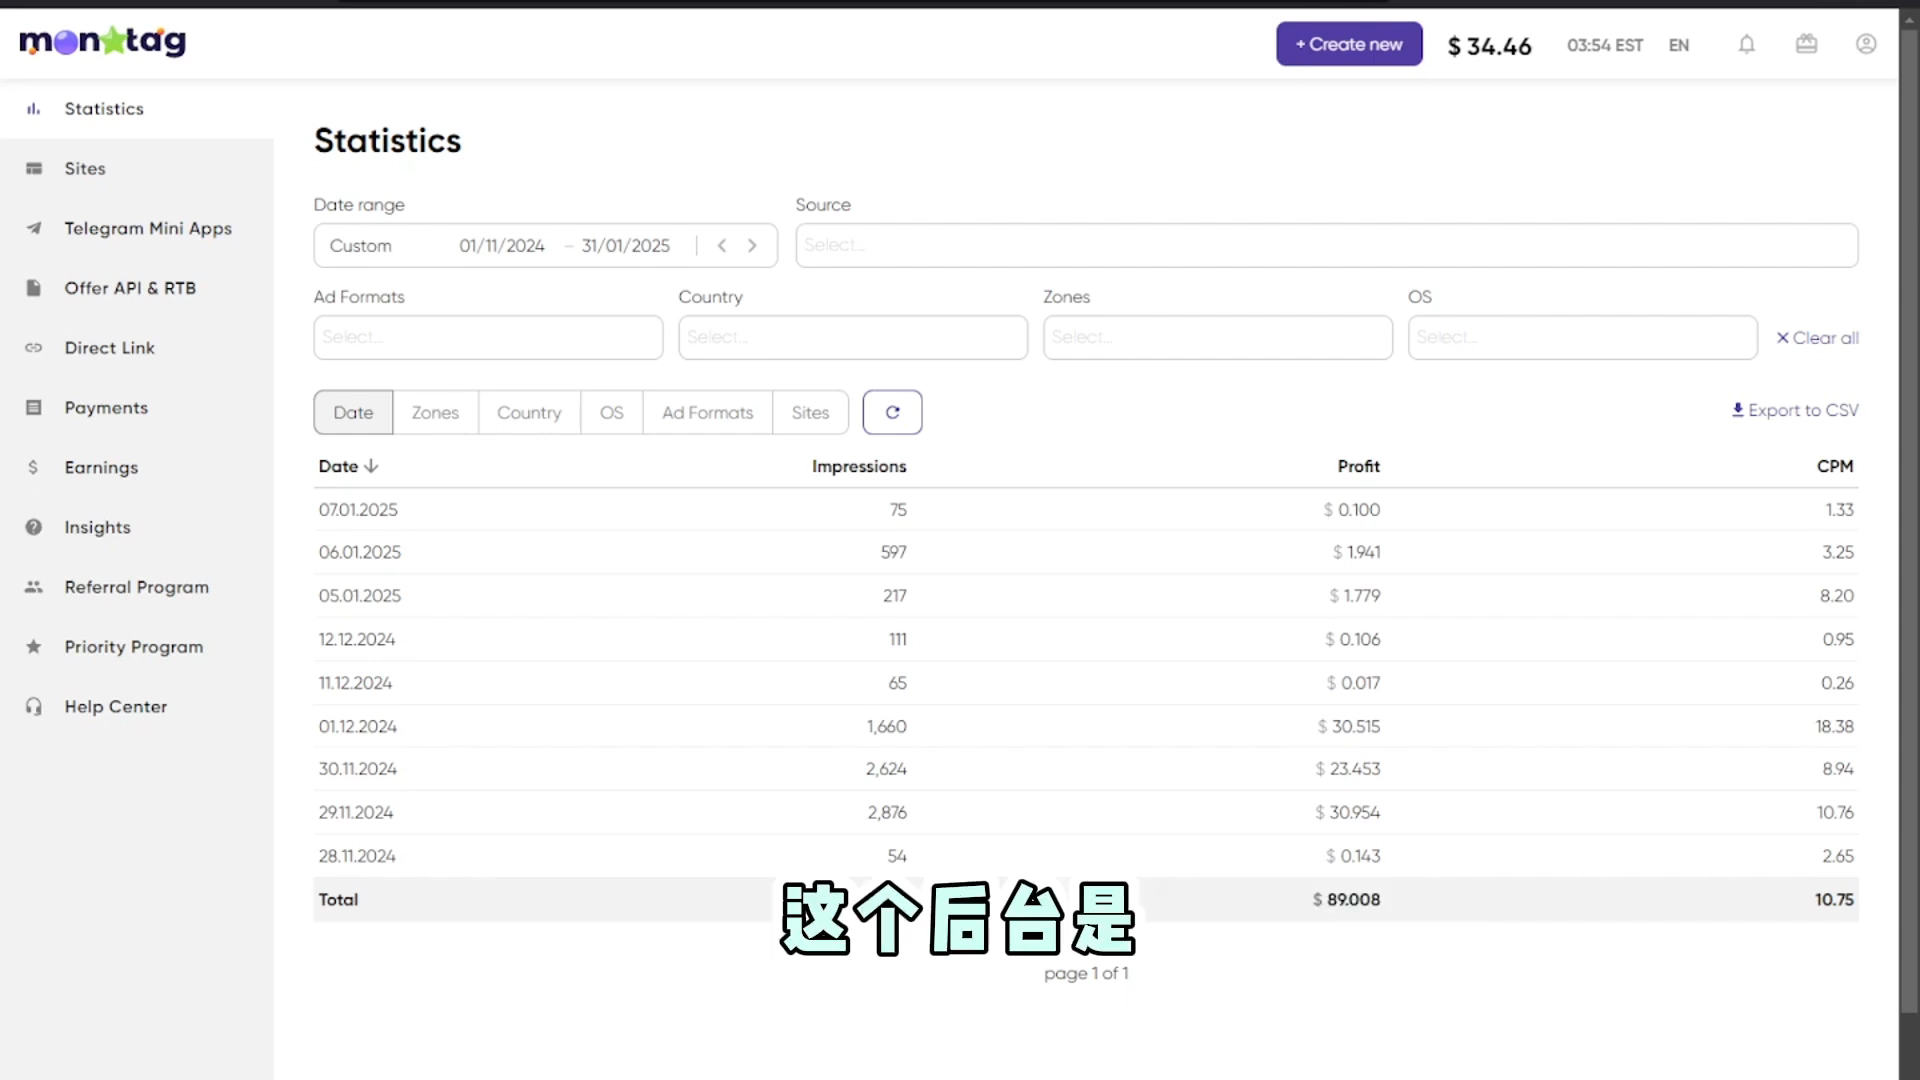Select the 07.01.2025 date row

1086,510
